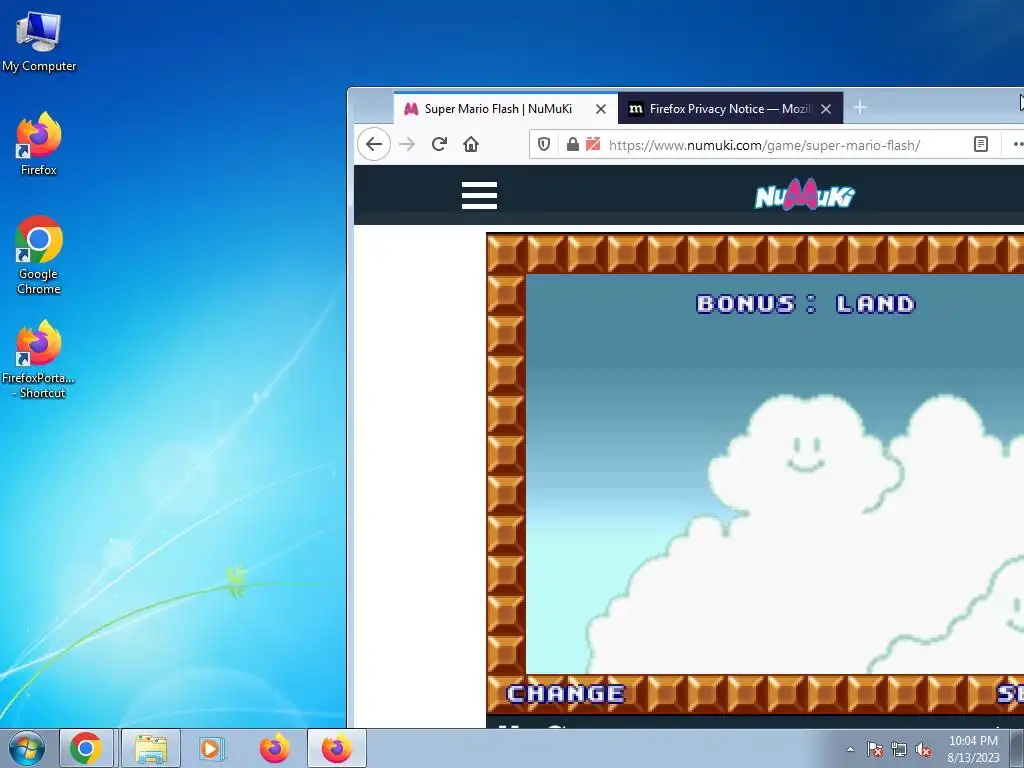Open the Action Center flag icon
Viewport: 1024px width, 768px height.
874,749
